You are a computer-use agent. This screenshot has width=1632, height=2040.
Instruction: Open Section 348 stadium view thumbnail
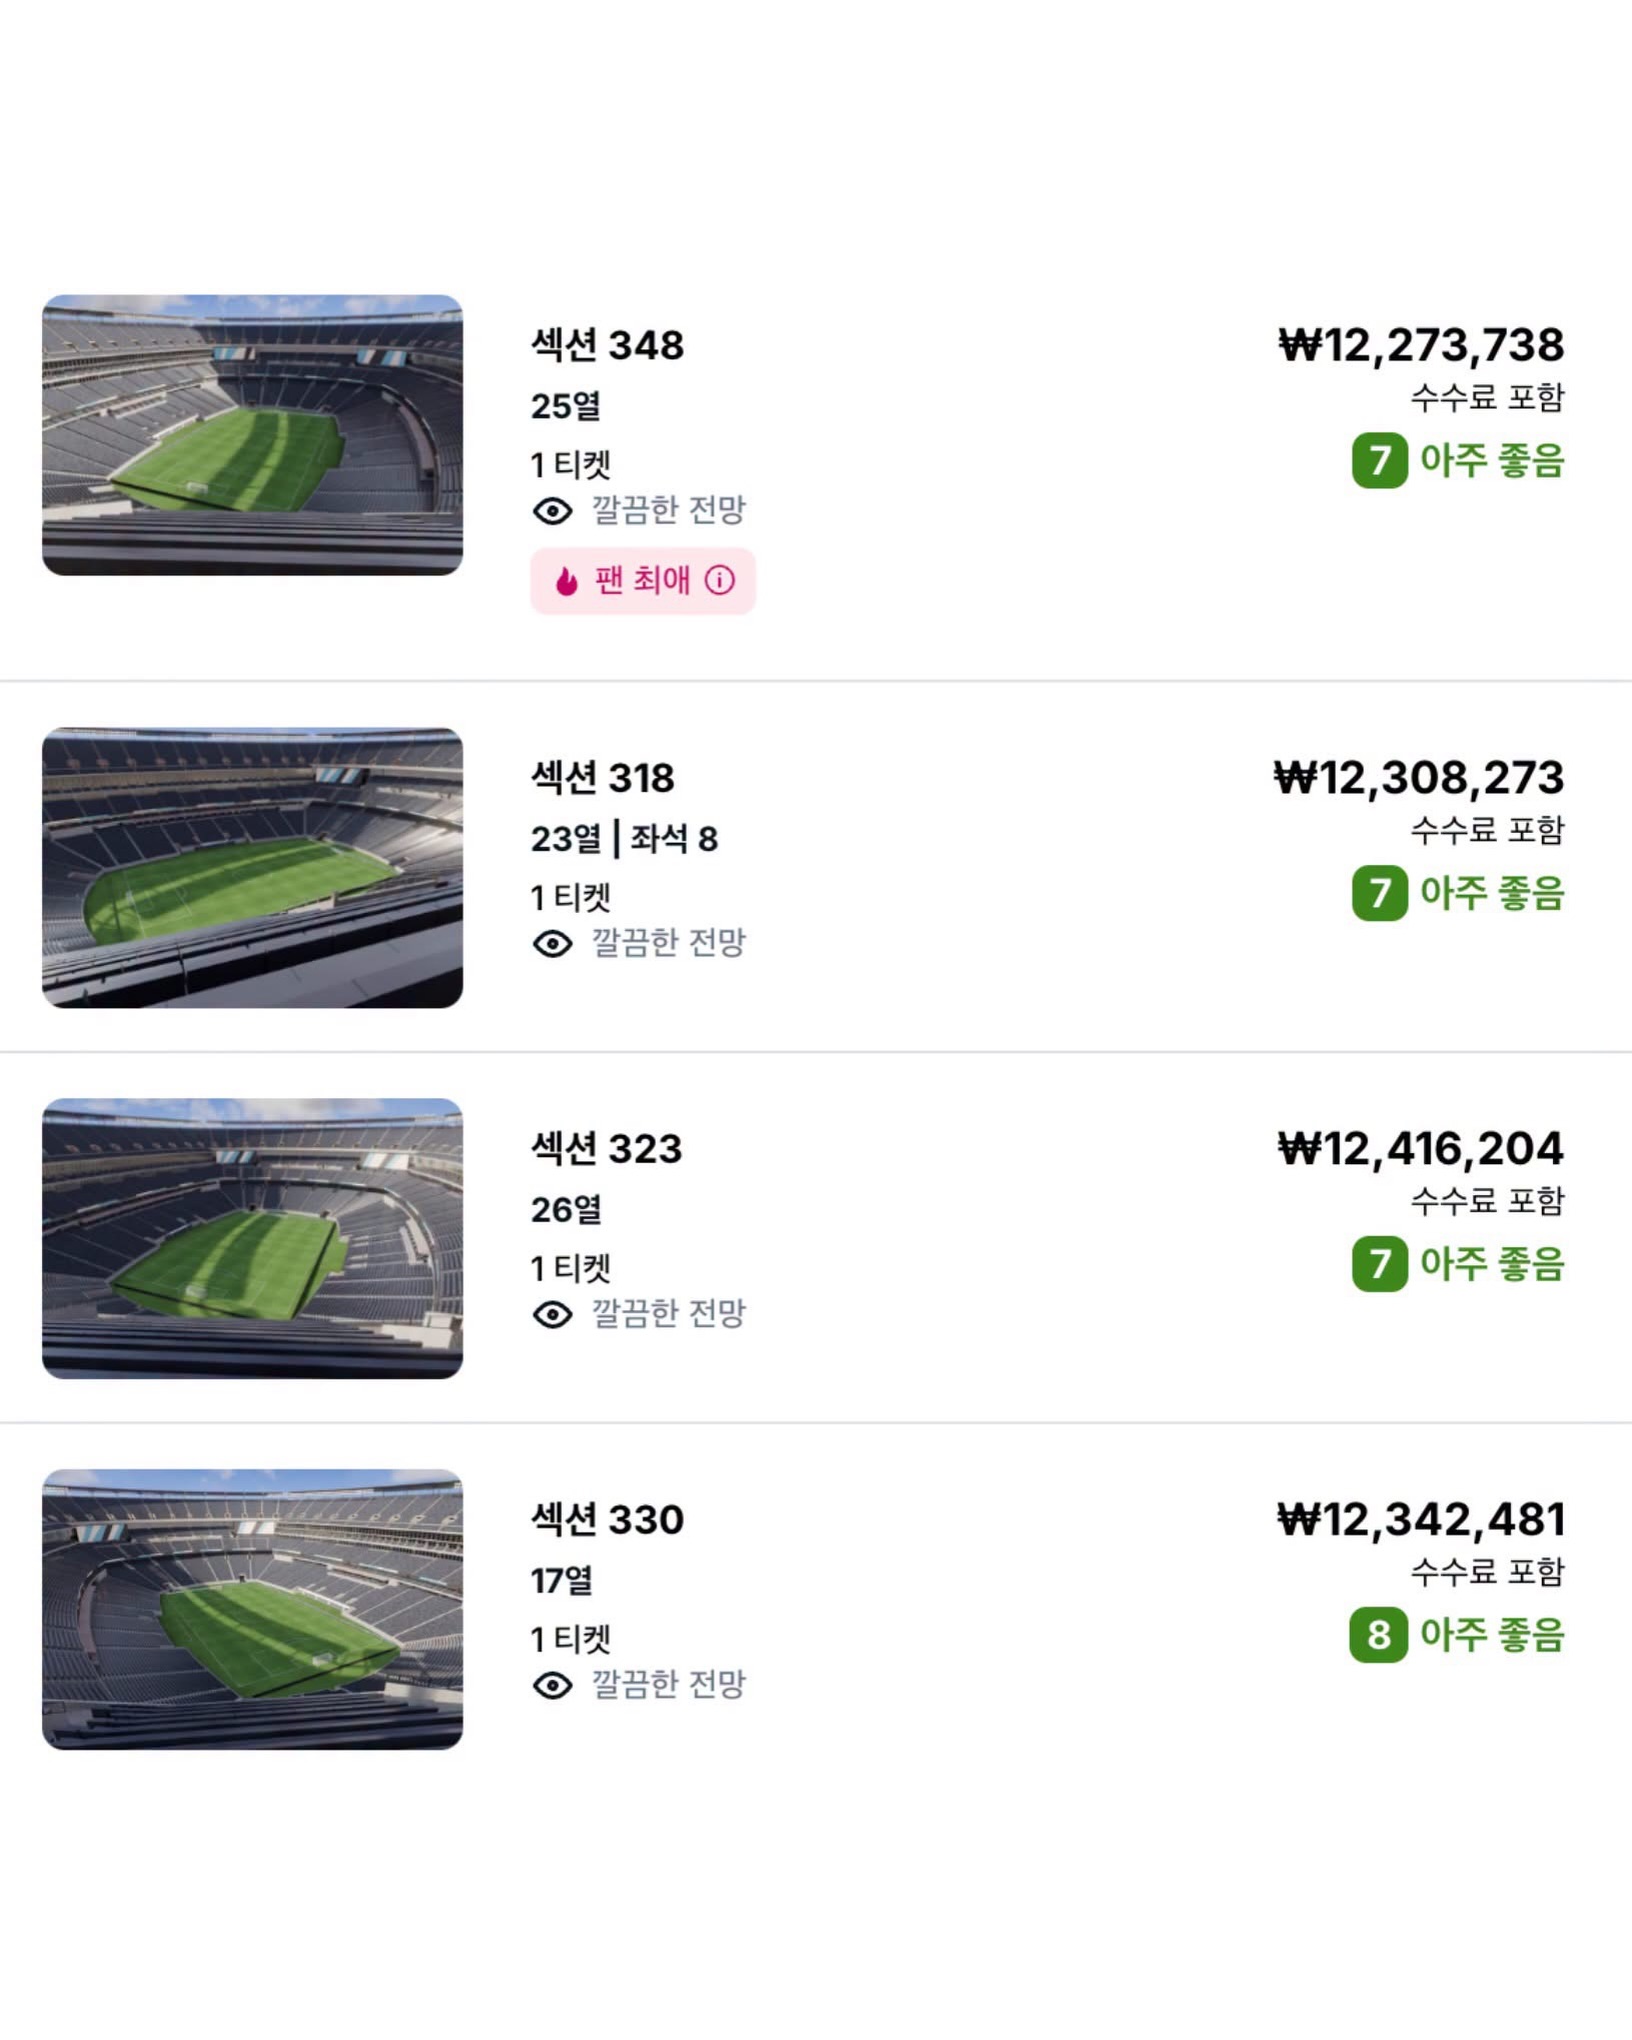tap(252, 435)
